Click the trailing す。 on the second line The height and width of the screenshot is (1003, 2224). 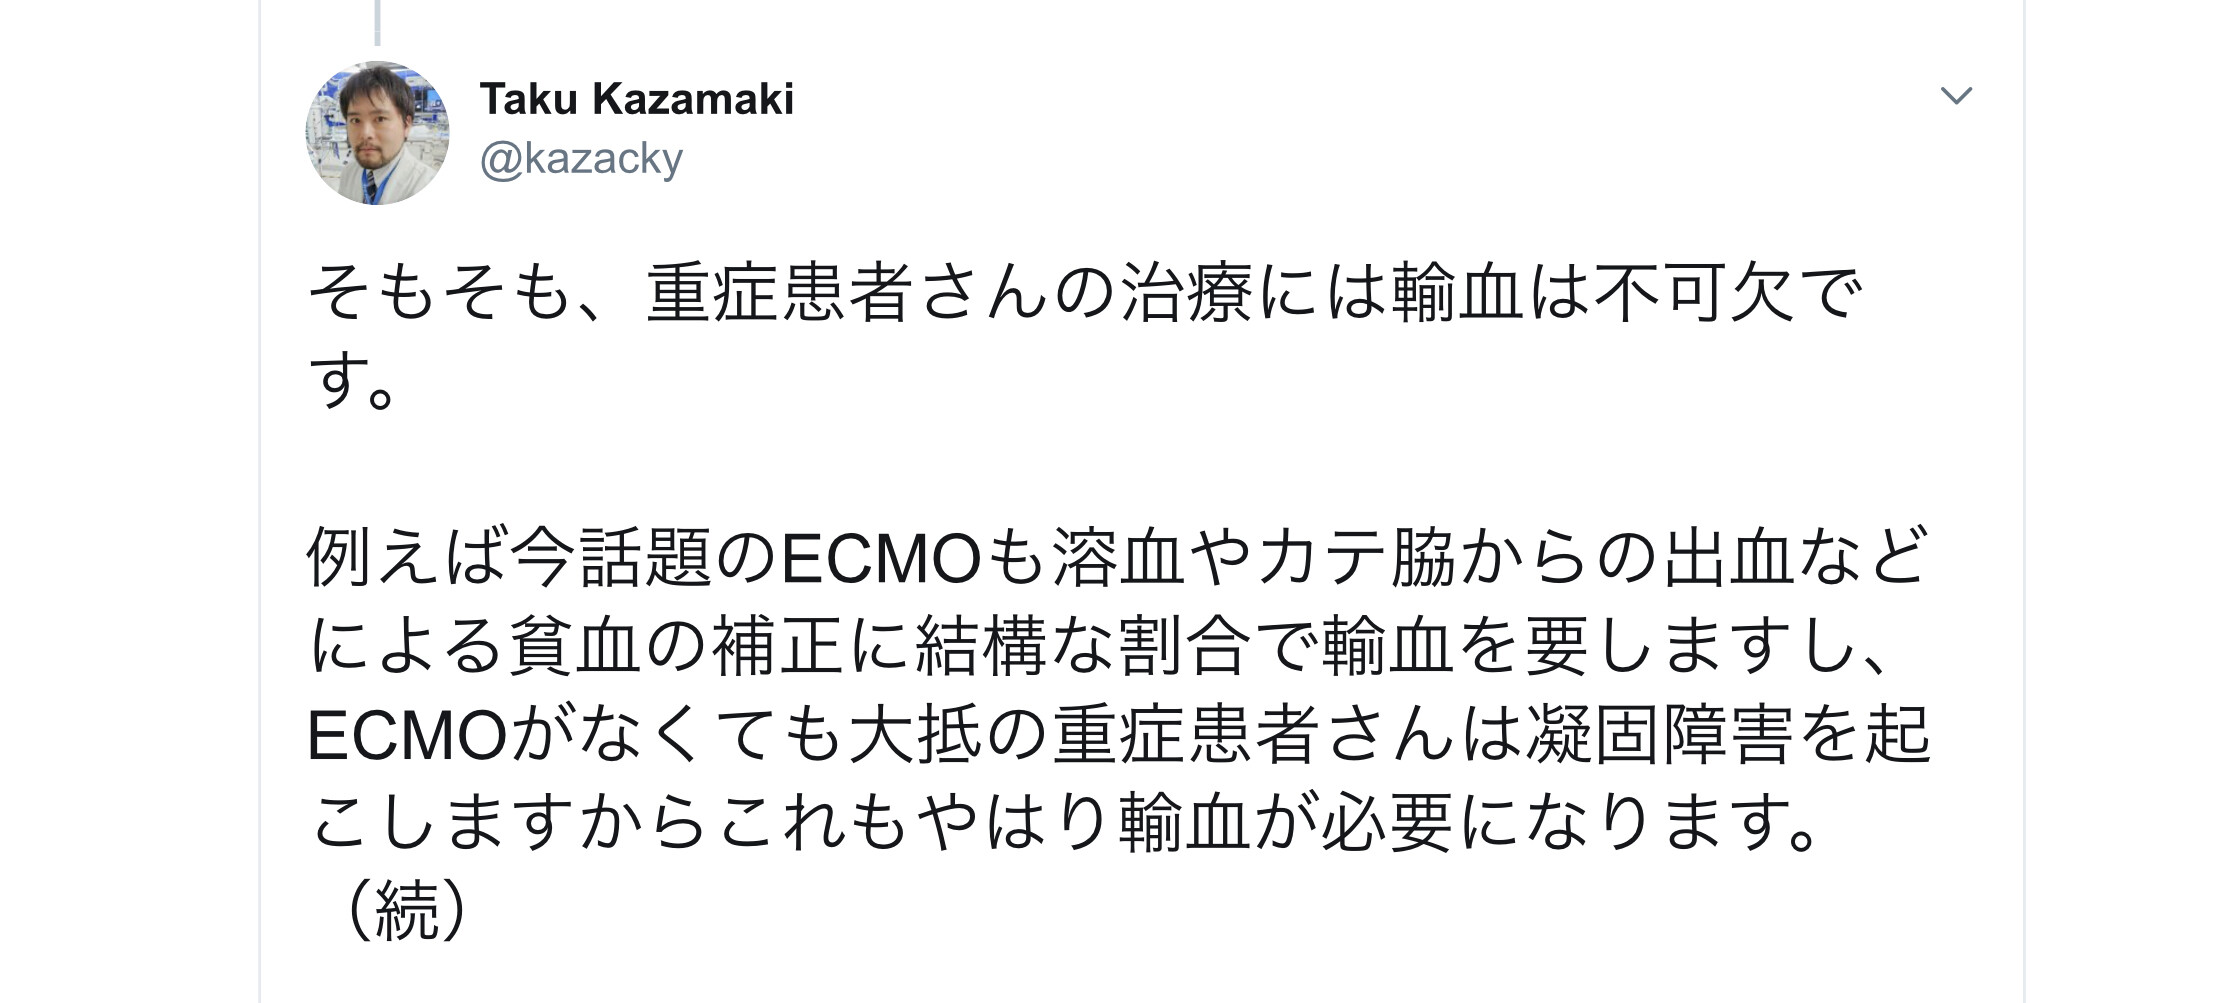353,381
